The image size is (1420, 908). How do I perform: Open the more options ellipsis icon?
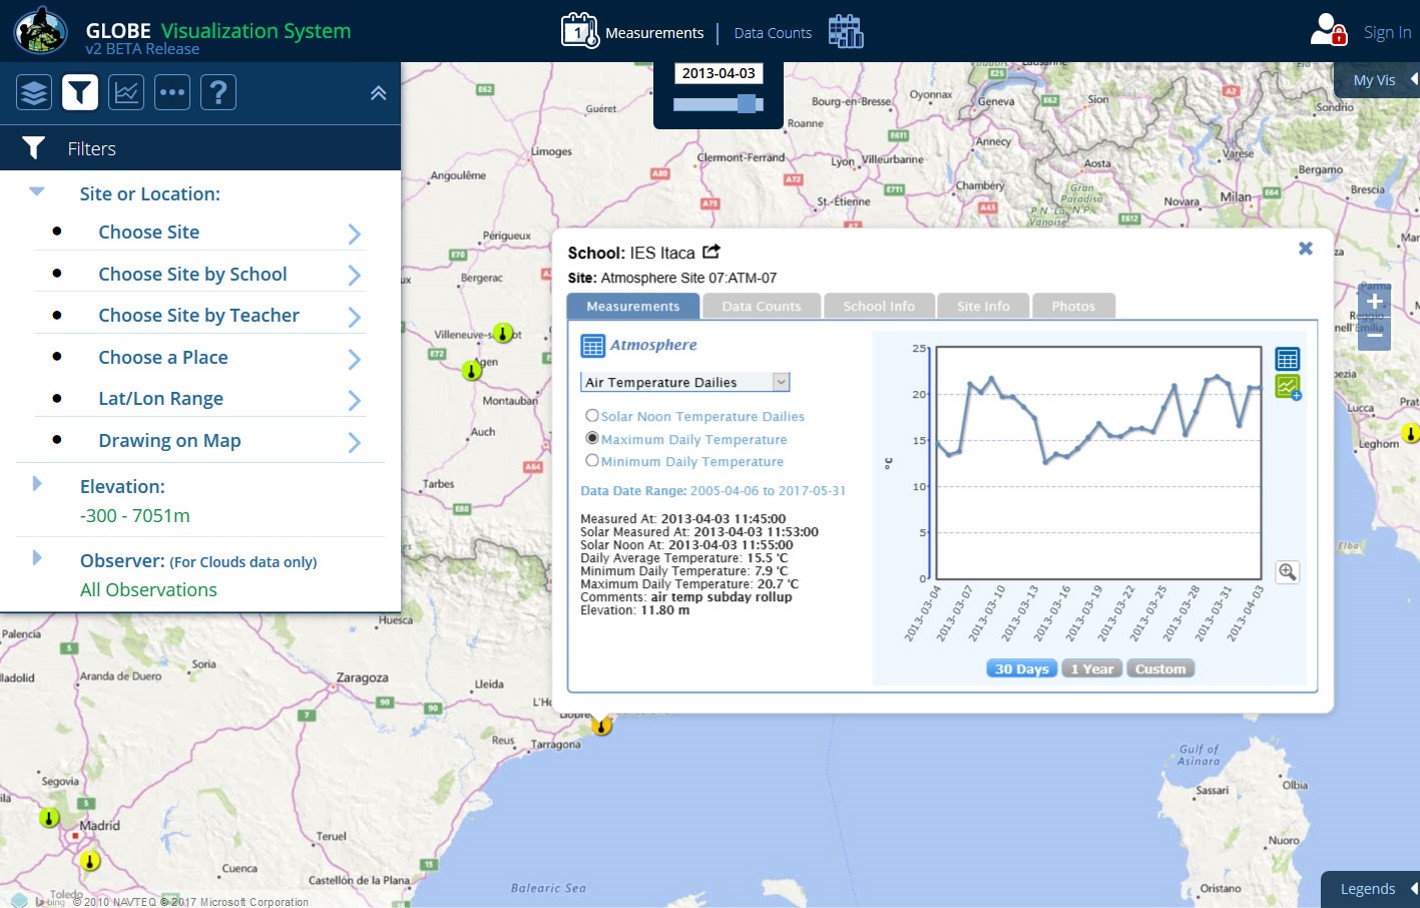pyautogui.click(x=172, y=93)
